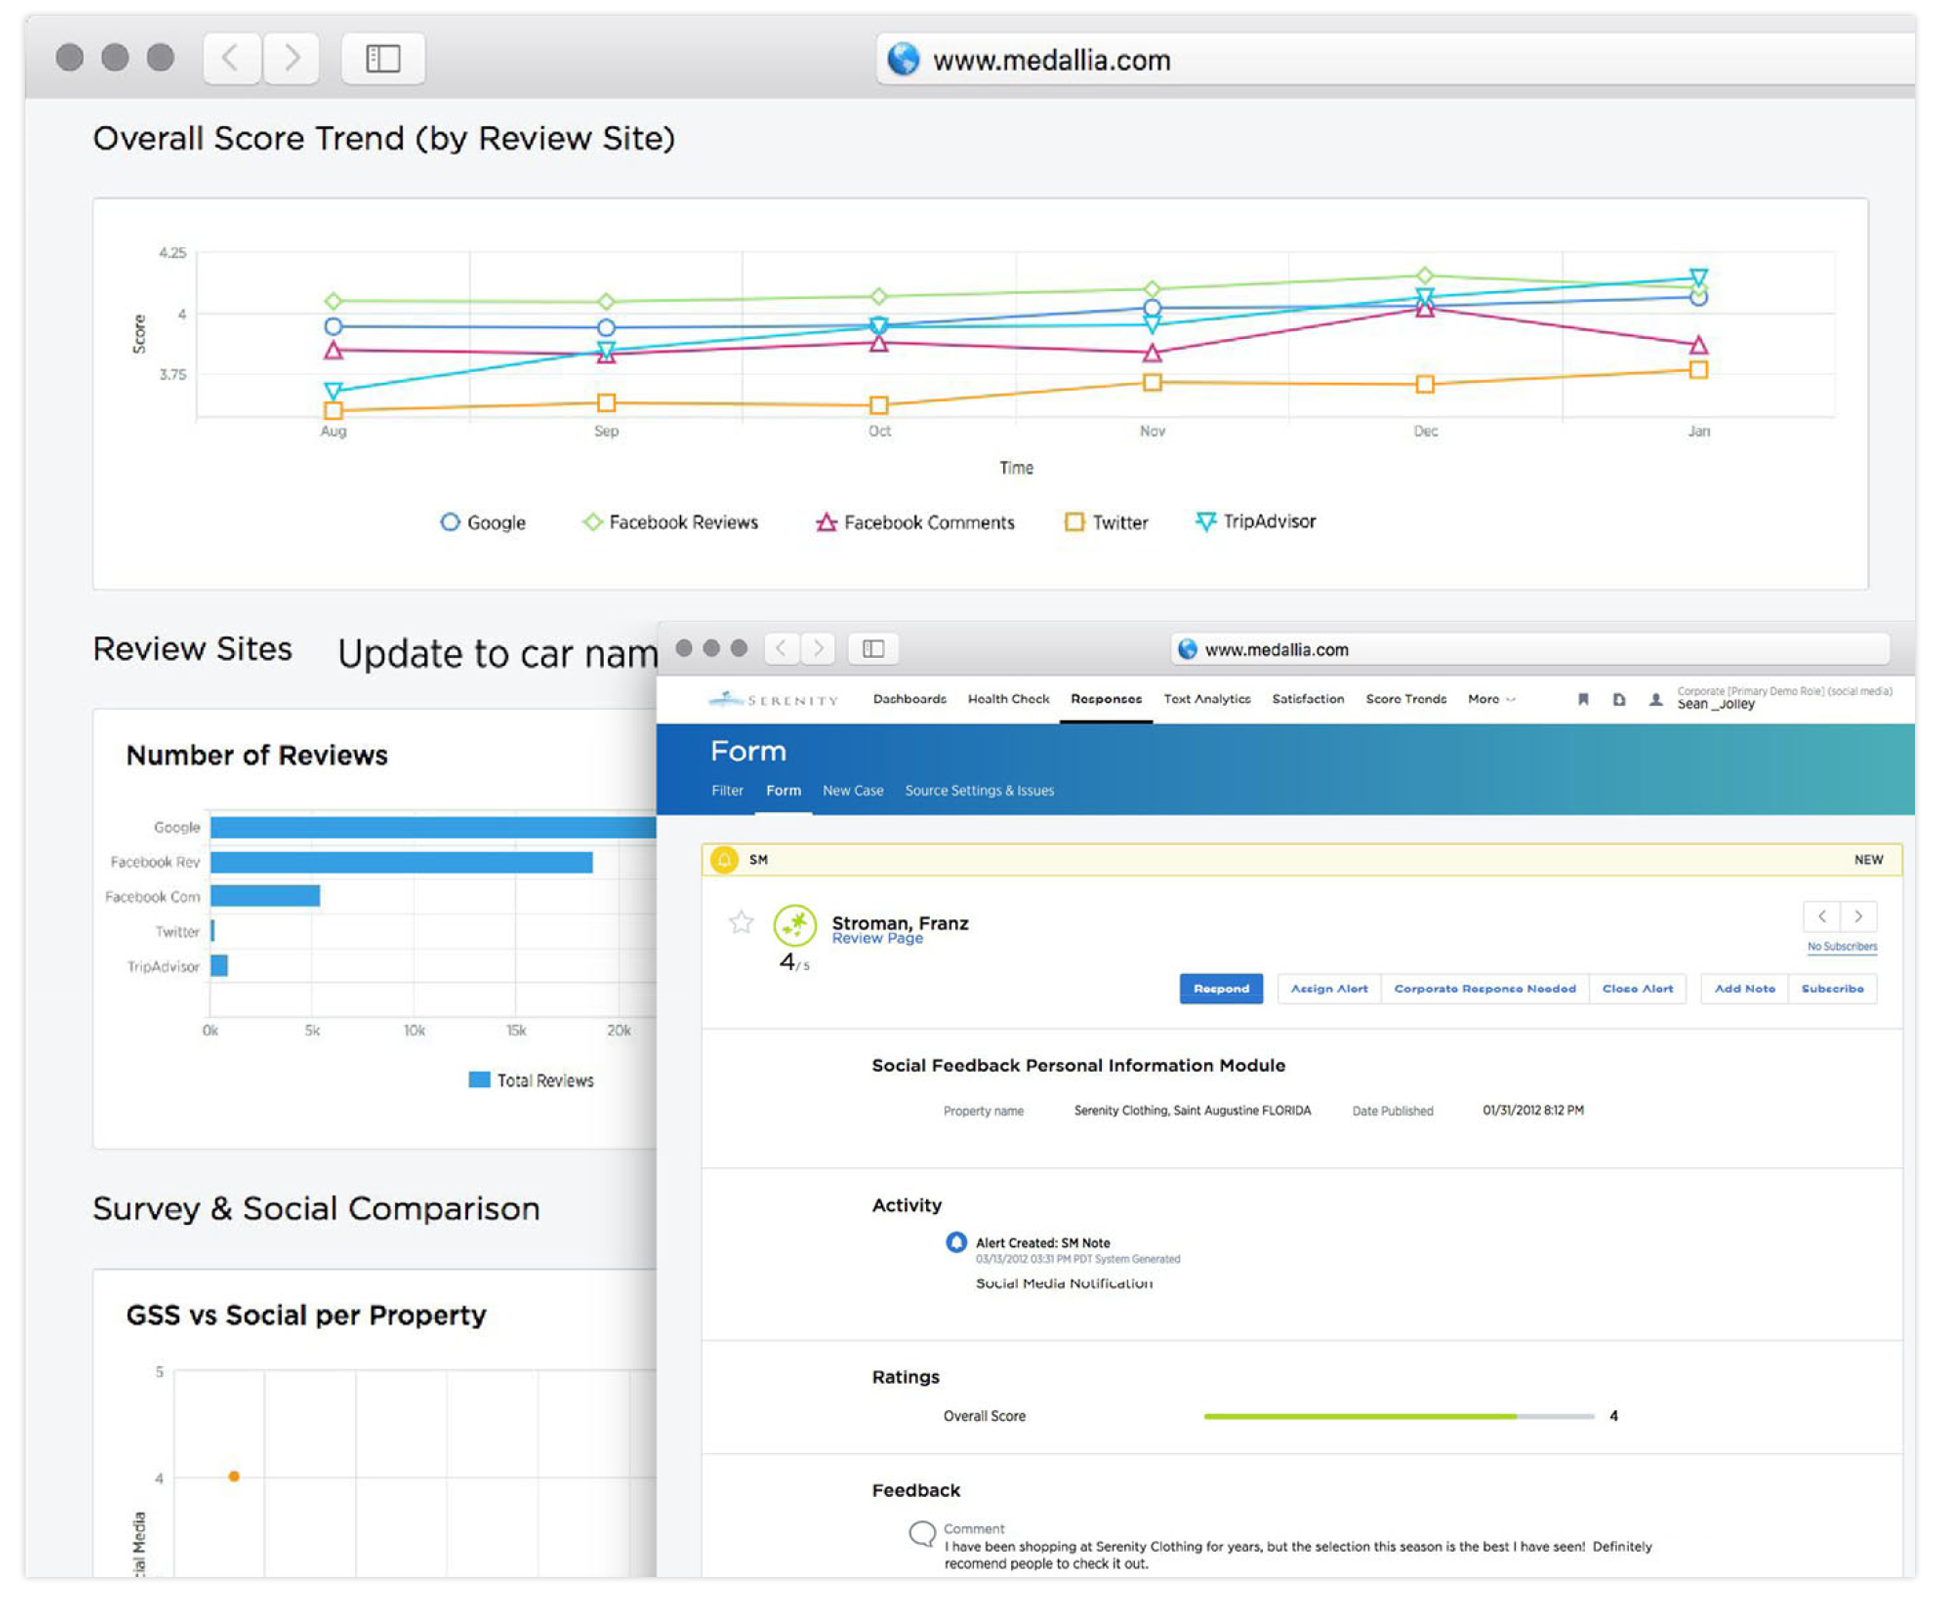Click the Review Sites heading
The height and width of the screenshot is (1600, 1936).
tap(192, 649)
